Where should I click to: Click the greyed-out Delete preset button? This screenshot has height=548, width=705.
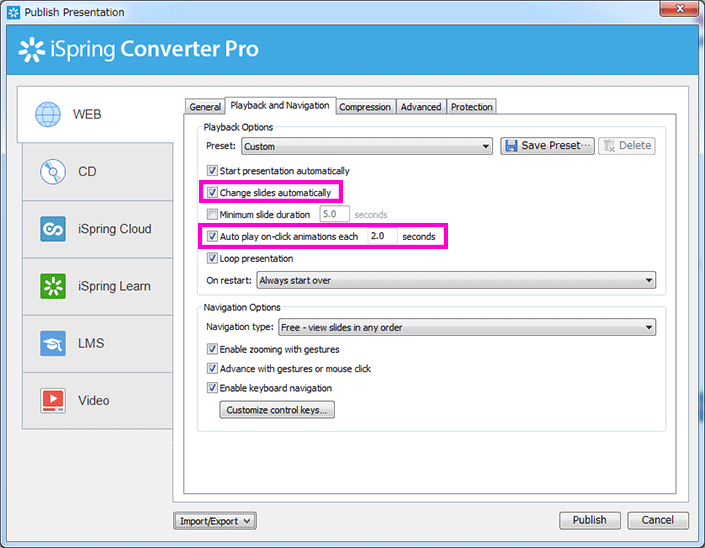[627, 146]
